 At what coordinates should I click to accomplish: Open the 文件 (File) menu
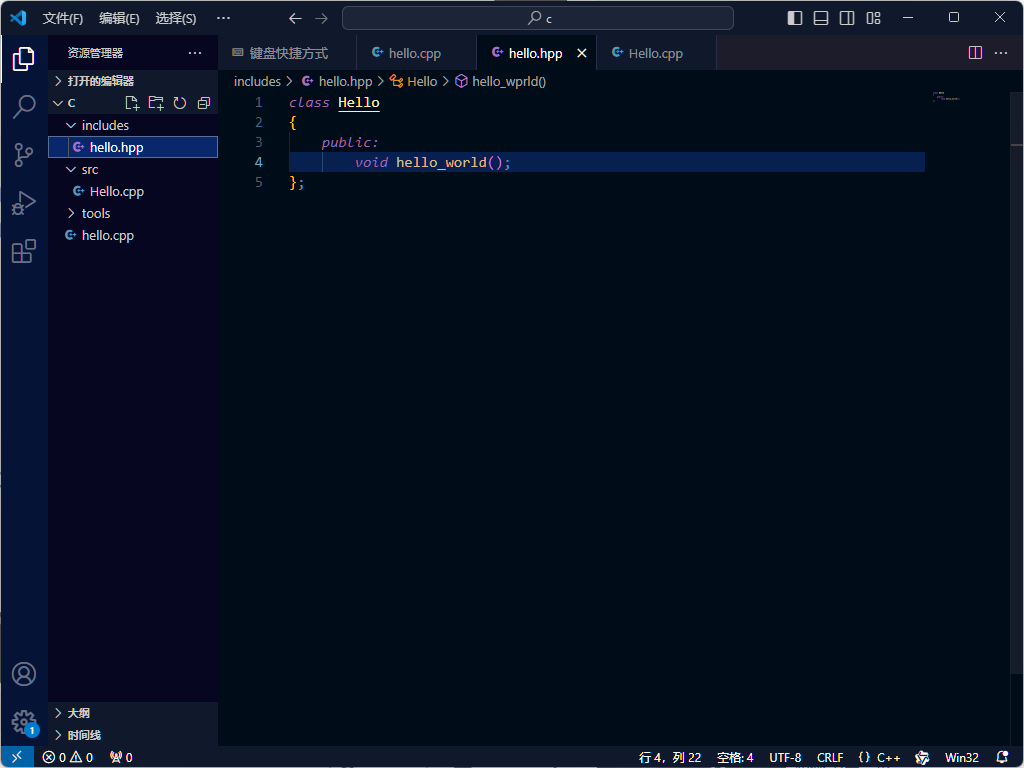(63, 18)
